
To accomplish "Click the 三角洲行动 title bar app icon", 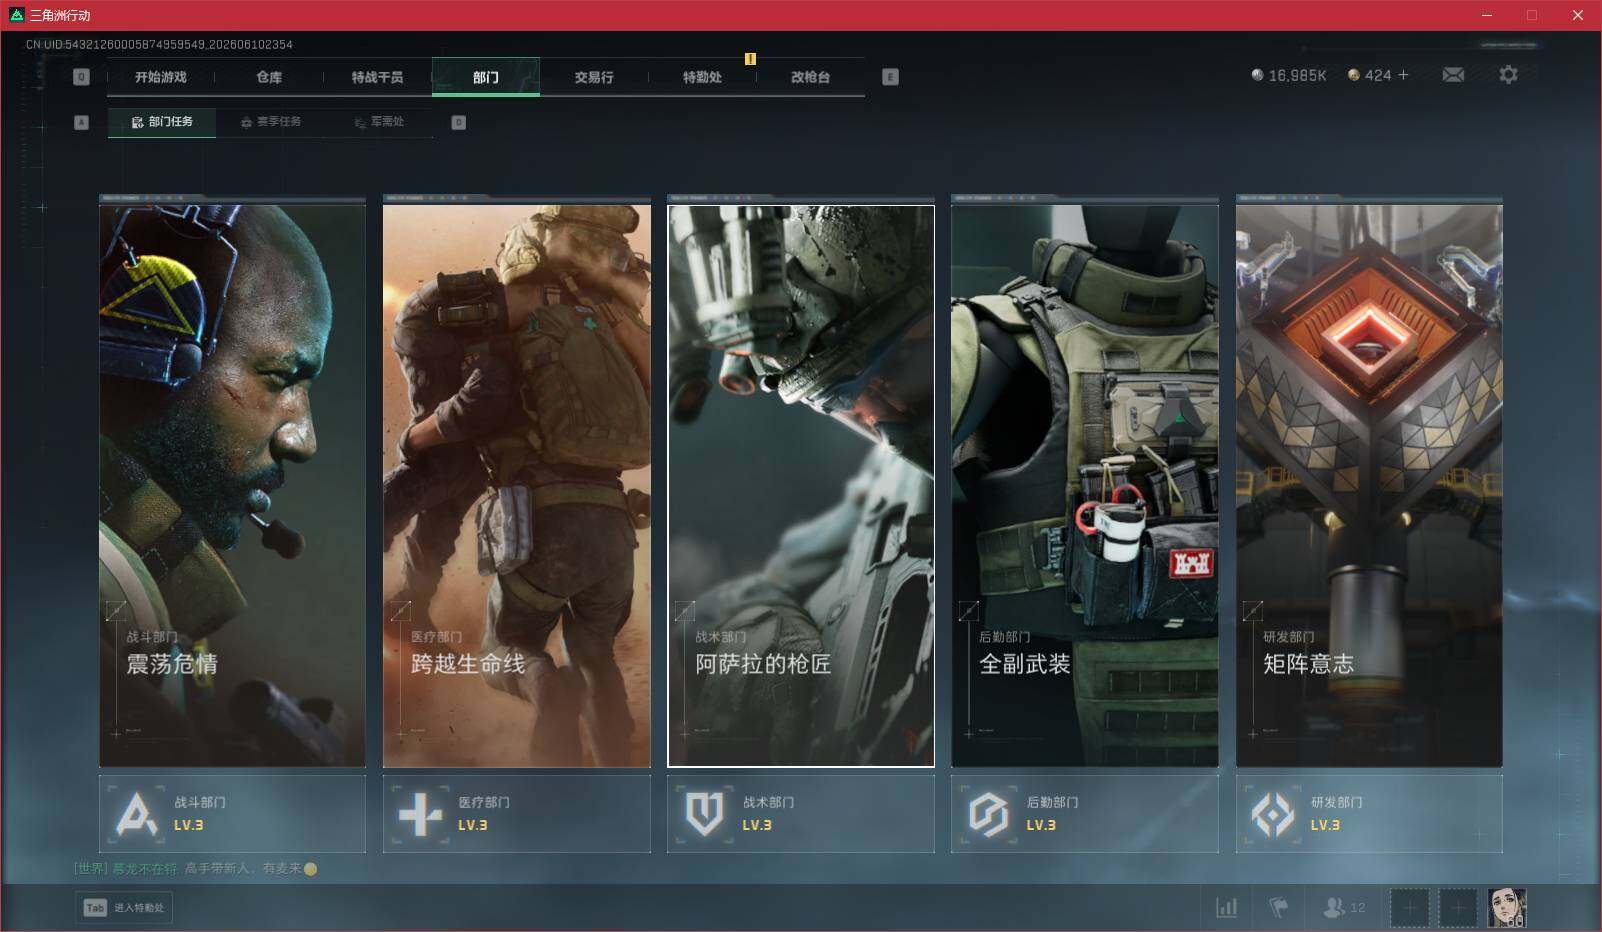I will (16, 15).
